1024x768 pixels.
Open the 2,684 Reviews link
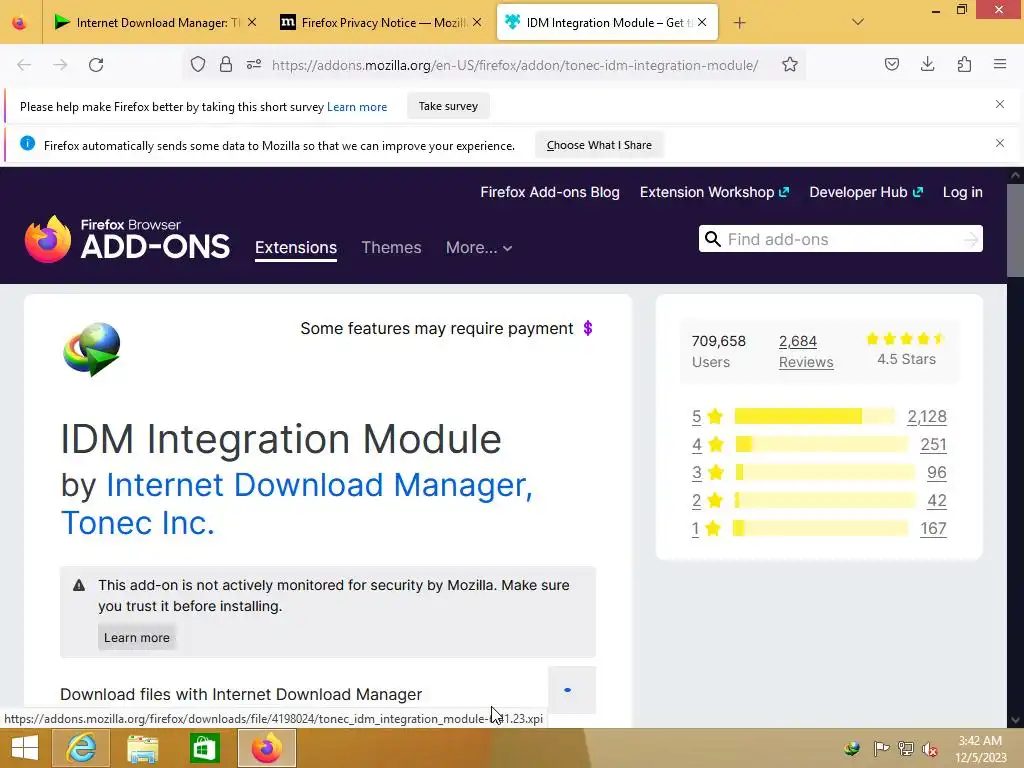coord(806,351)
